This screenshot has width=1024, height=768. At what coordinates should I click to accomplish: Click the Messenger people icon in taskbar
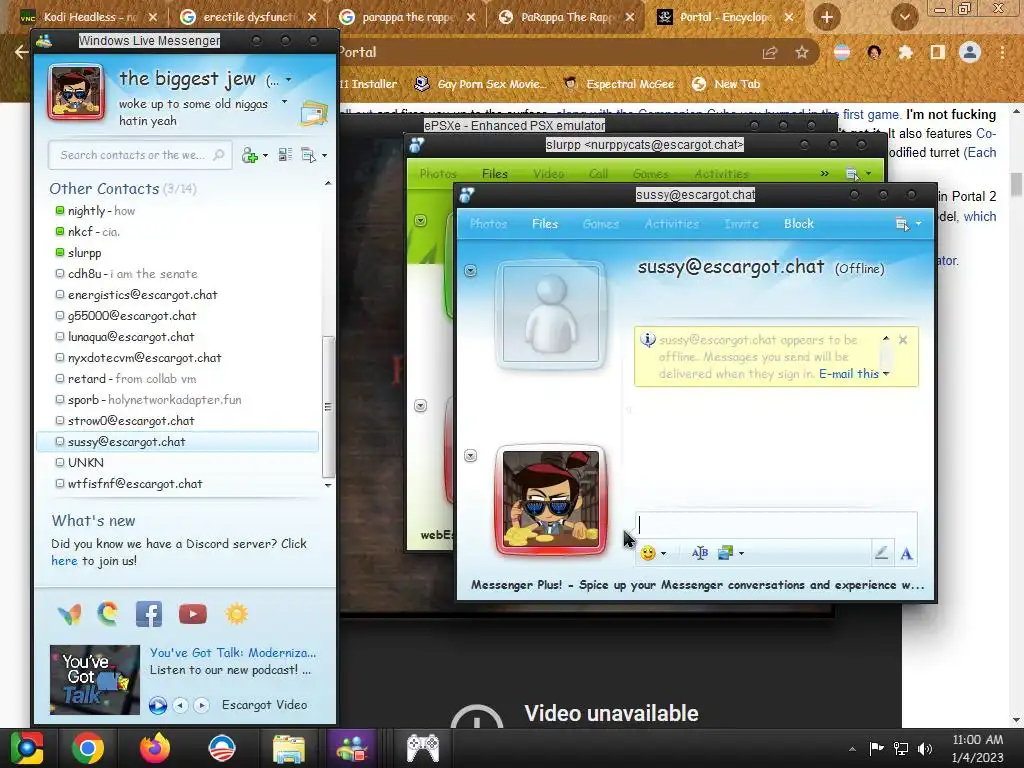point(353,748)
